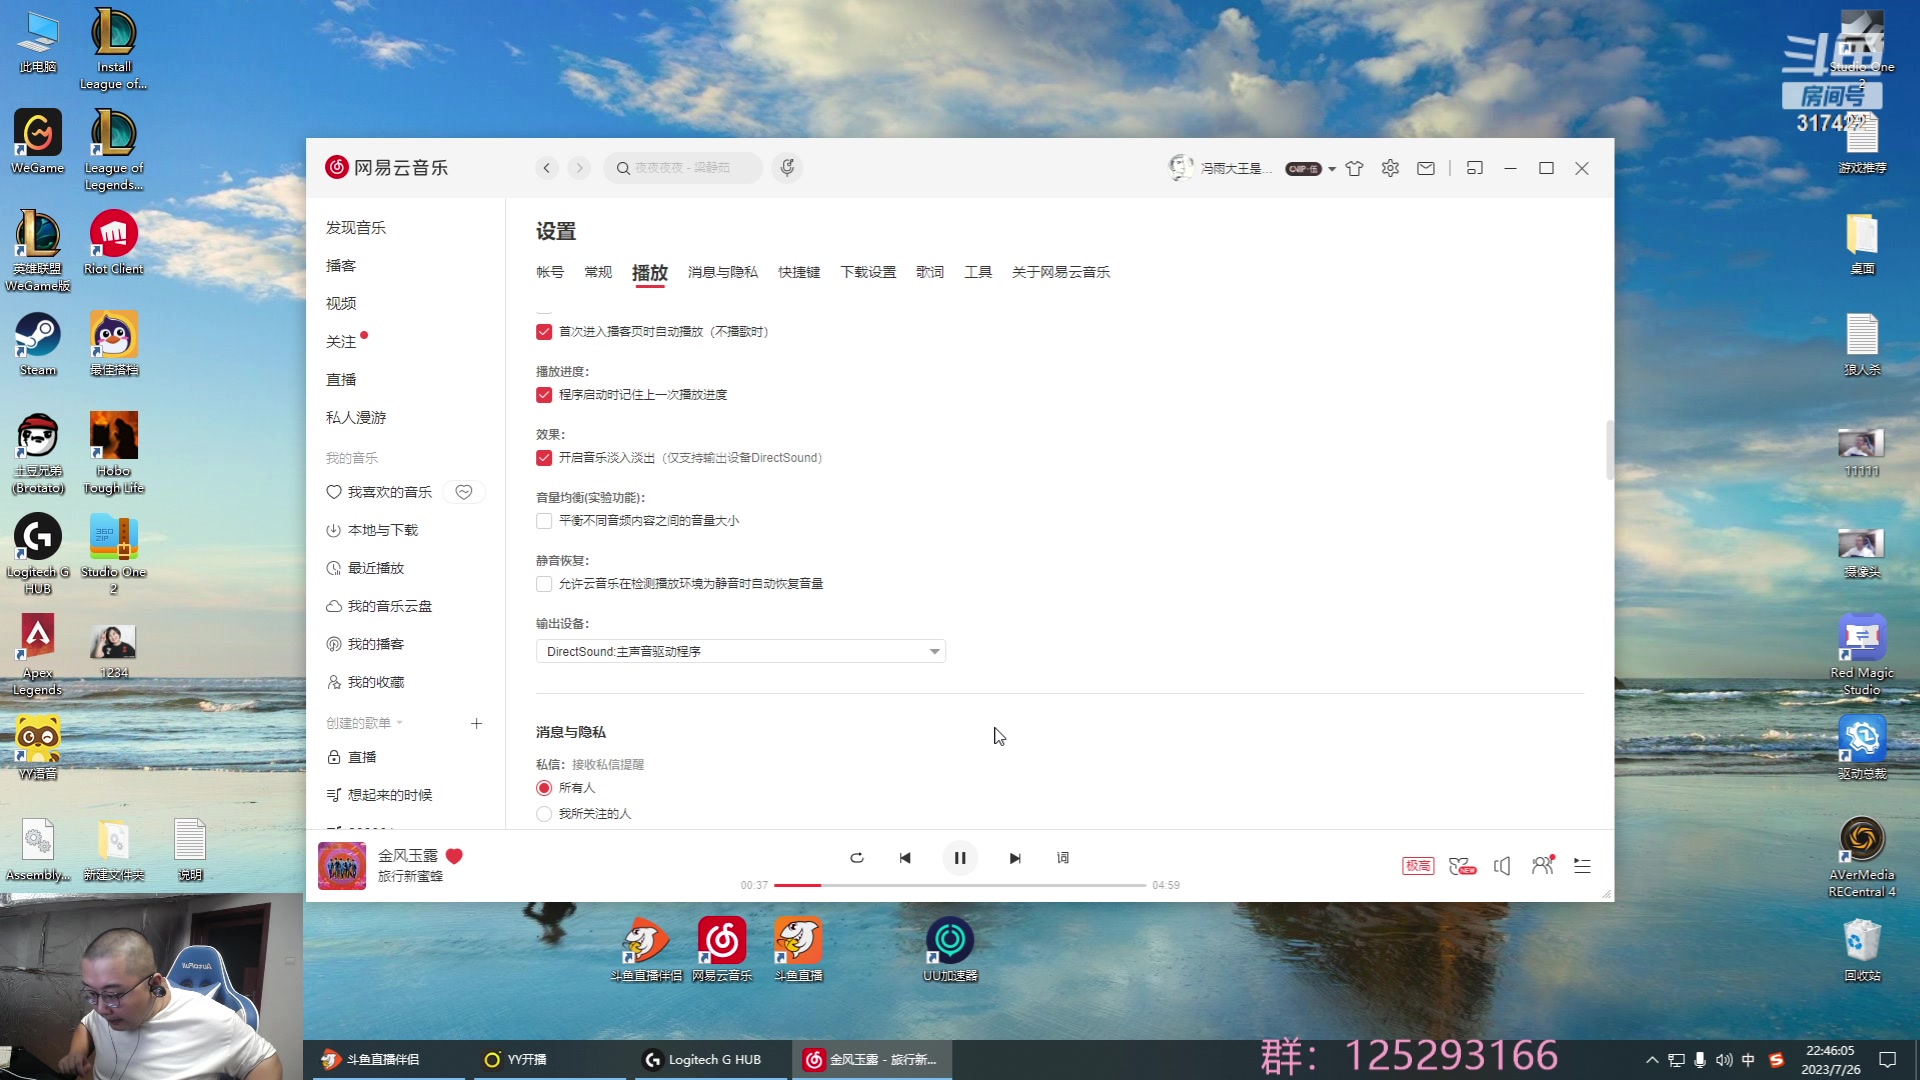Screen dimensions: 1920x1080
Task: Open lyrics with the 词 icon
Action: click(1063, 858)
